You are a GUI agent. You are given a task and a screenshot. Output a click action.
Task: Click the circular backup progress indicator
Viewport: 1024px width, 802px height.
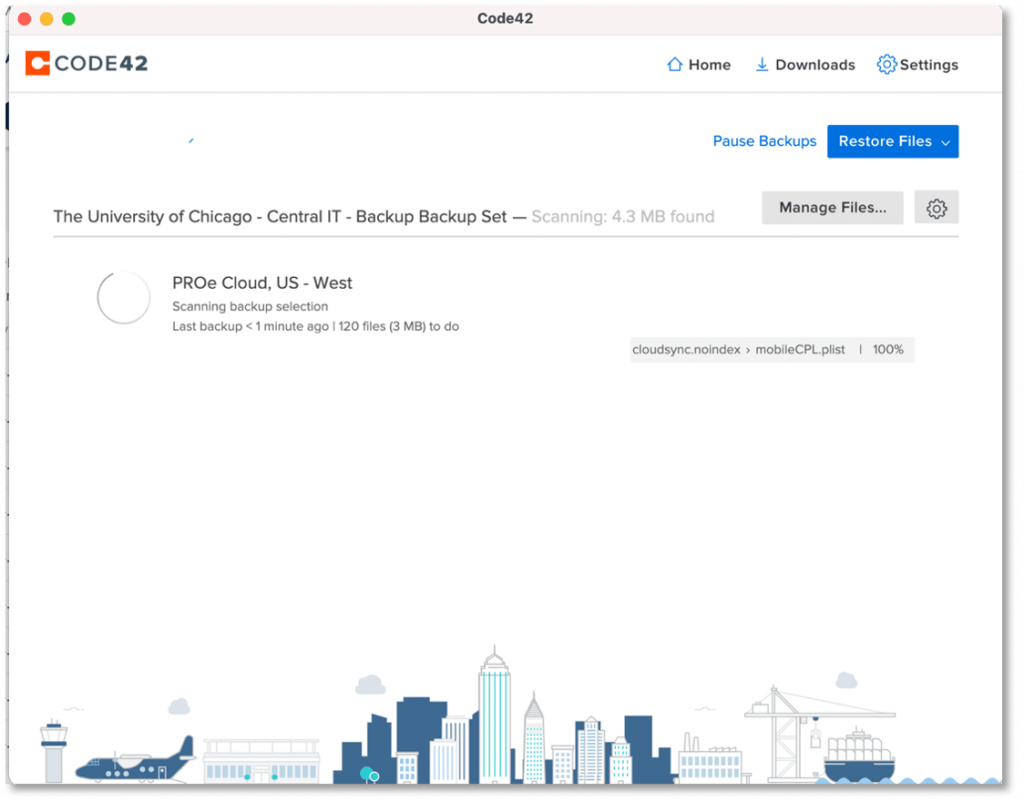pos(123,298)
